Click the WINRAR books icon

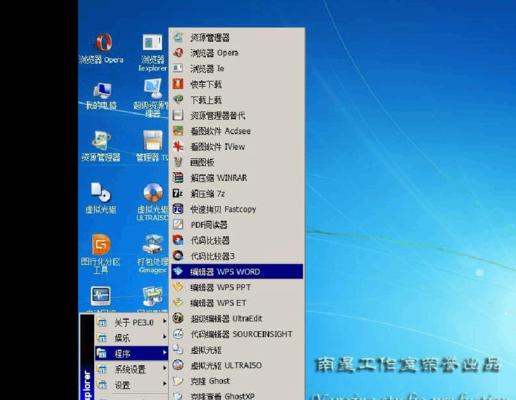pyautogui.click(x=178, y=178)
